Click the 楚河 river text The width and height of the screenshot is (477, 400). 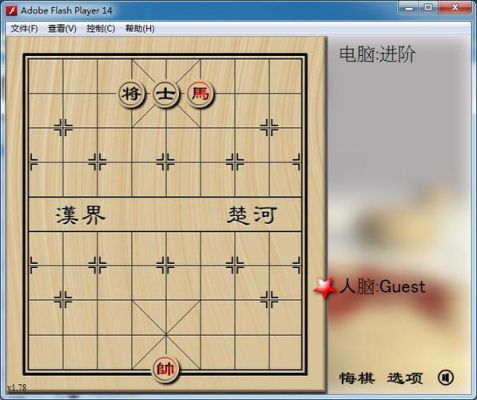(x=252, y=215)
